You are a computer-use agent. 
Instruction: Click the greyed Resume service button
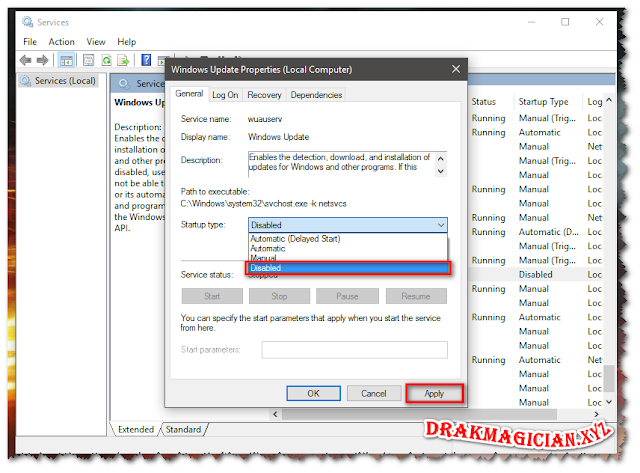pos(416,296)
